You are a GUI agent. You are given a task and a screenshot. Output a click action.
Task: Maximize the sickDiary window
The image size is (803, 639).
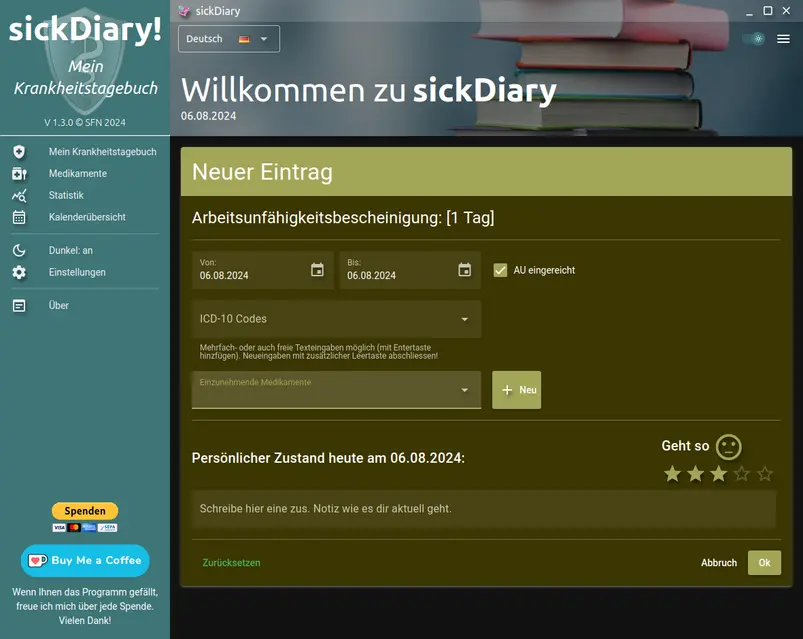point(768,11)
